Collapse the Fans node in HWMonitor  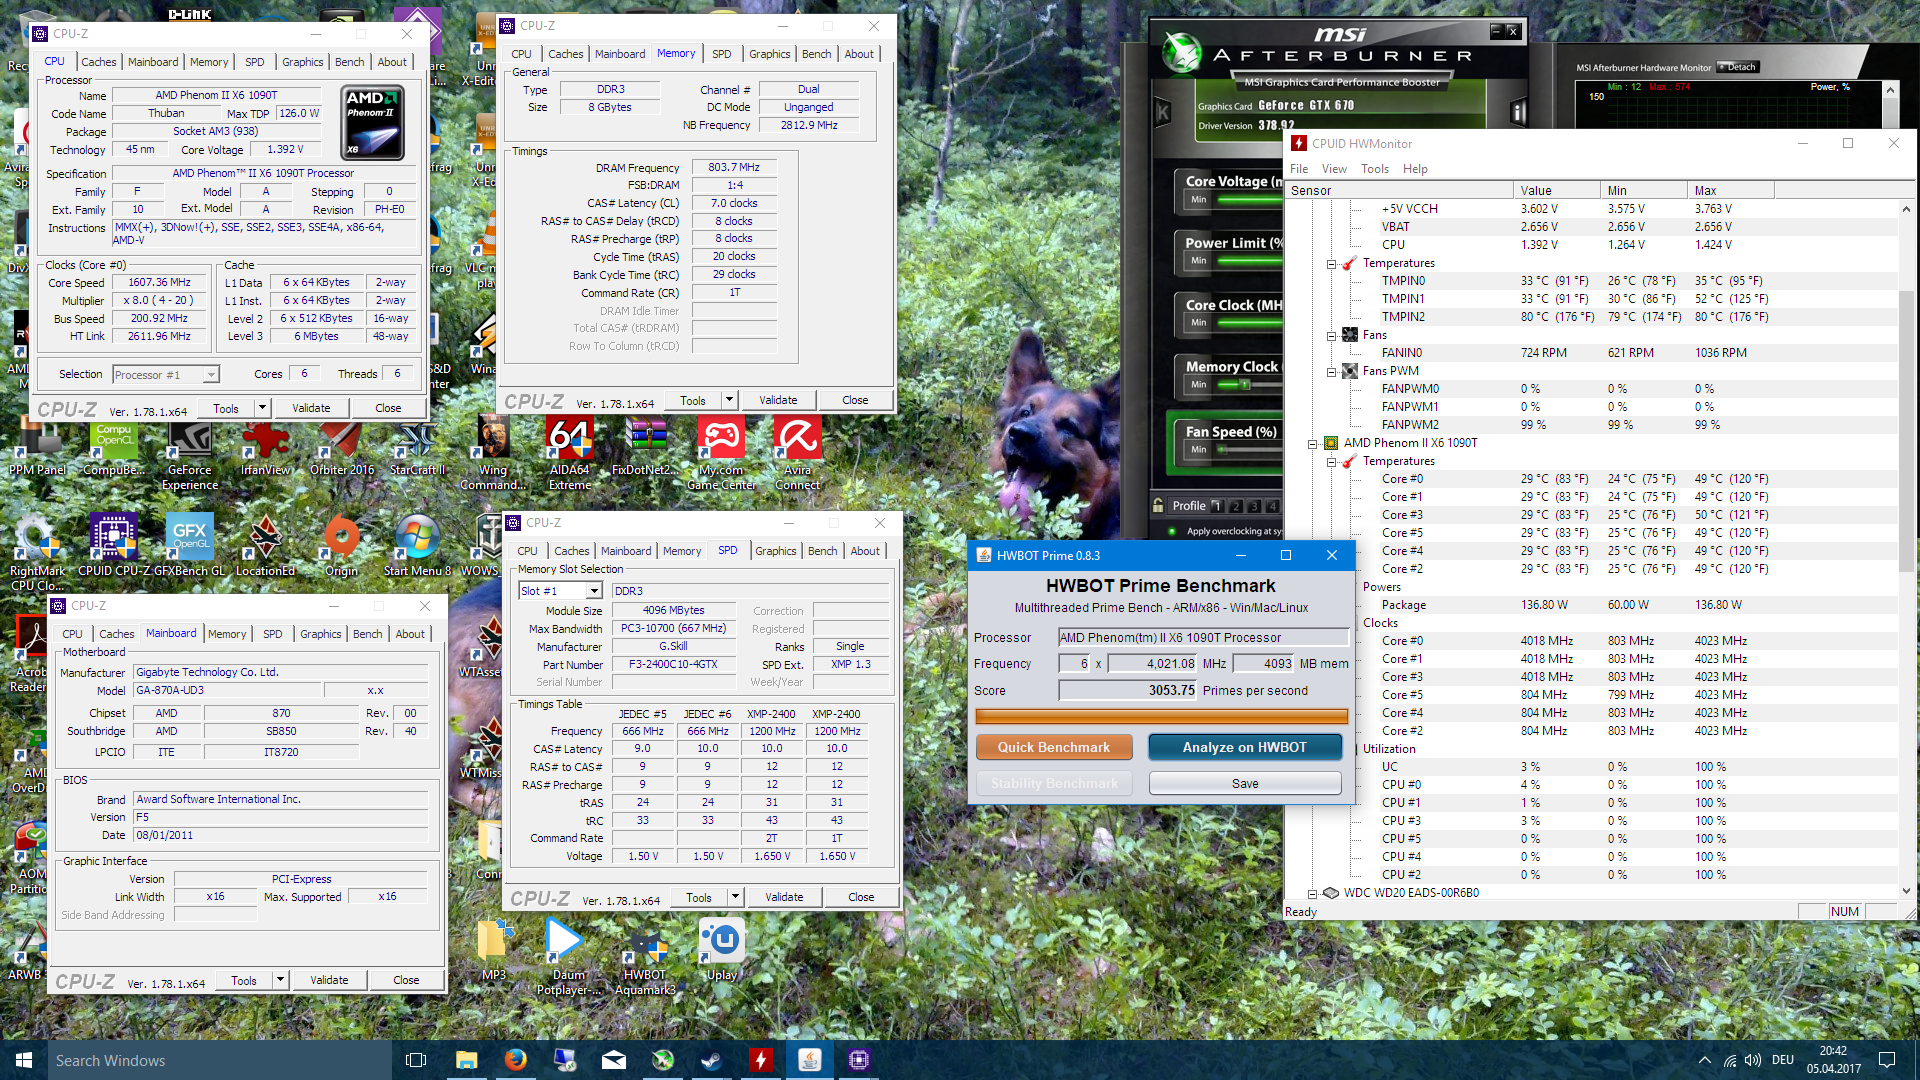pos(1331,336)
